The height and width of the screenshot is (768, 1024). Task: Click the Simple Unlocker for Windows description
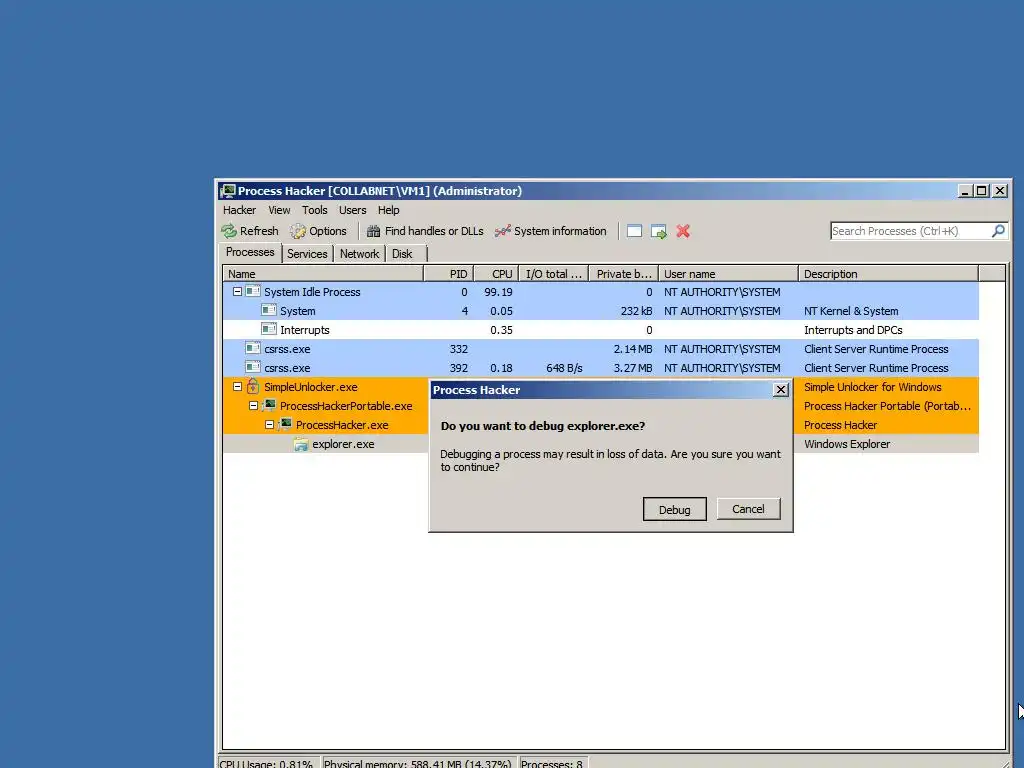coord(872,387)
